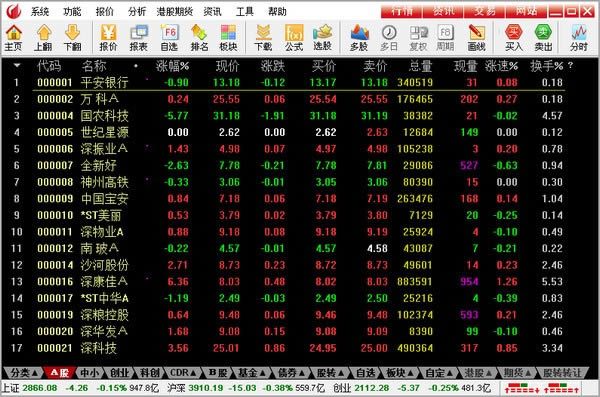
Task: Select the 画线 draw line tool
Action: click(476, 38)
